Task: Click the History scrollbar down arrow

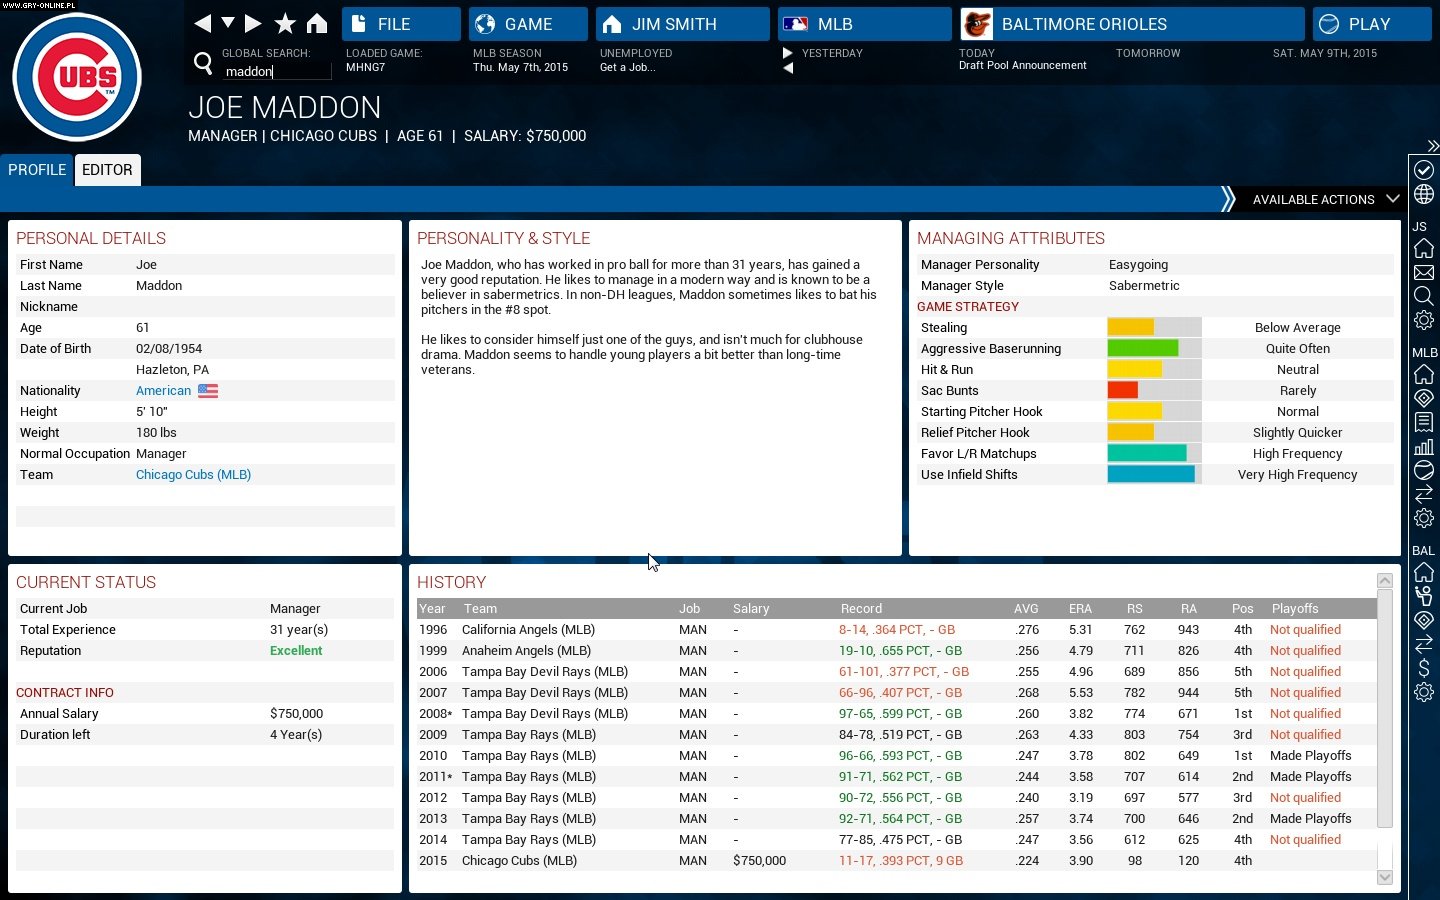Action: tap(1385, 877)
